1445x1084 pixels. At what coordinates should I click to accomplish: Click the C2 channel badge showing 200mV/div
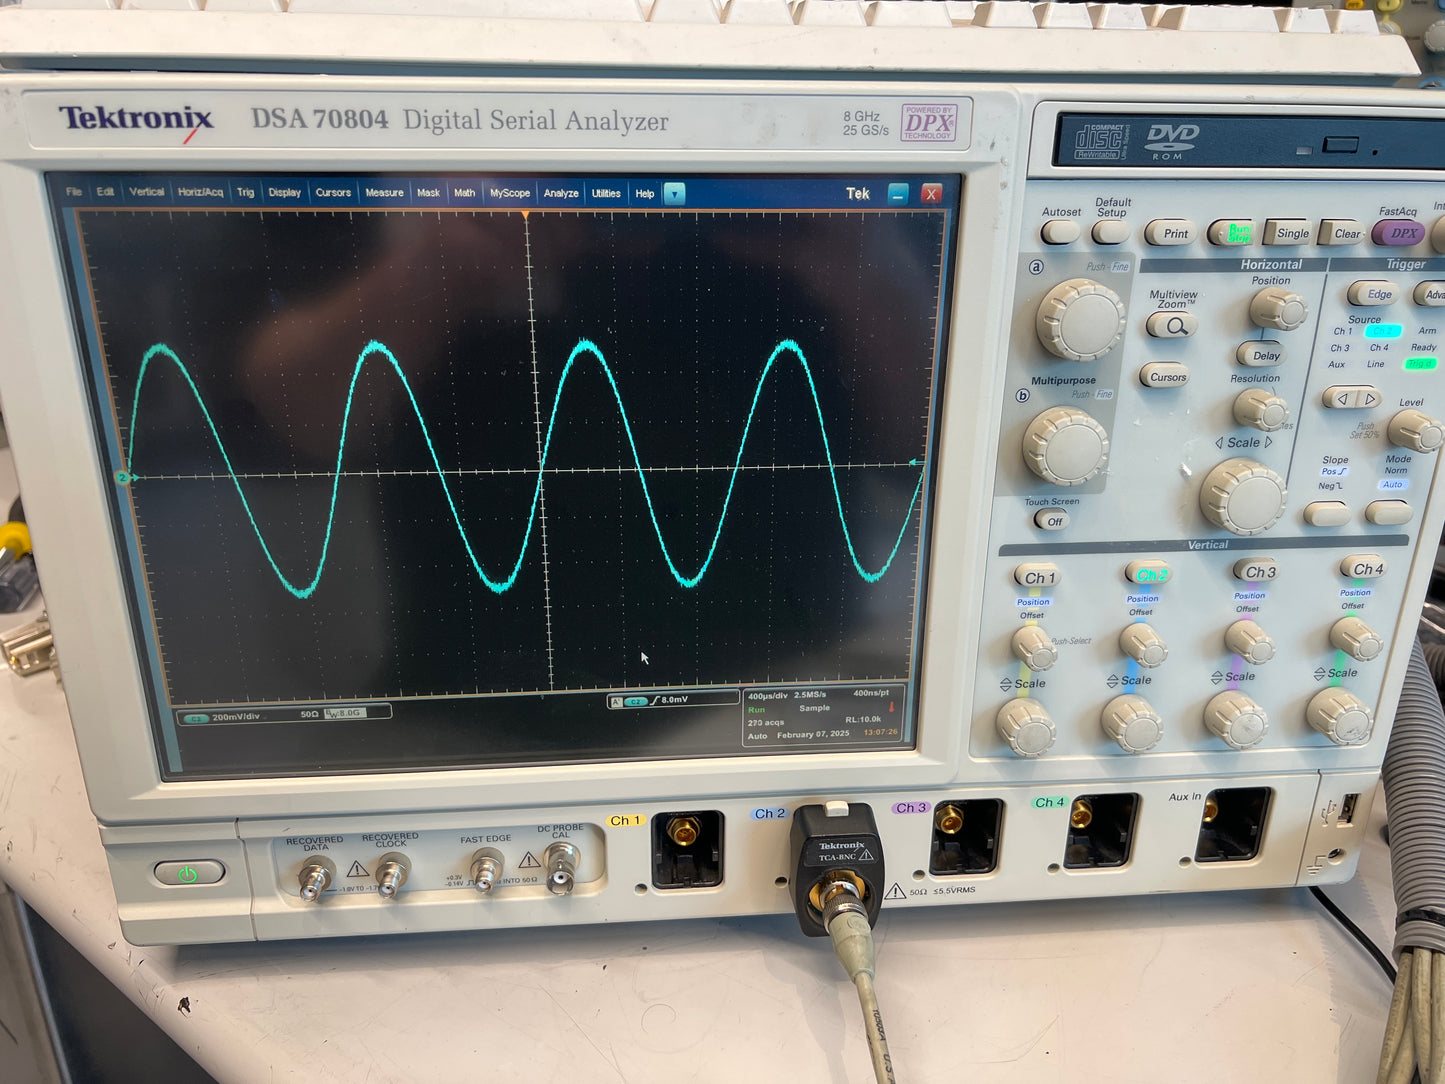[x=195, y=717]
